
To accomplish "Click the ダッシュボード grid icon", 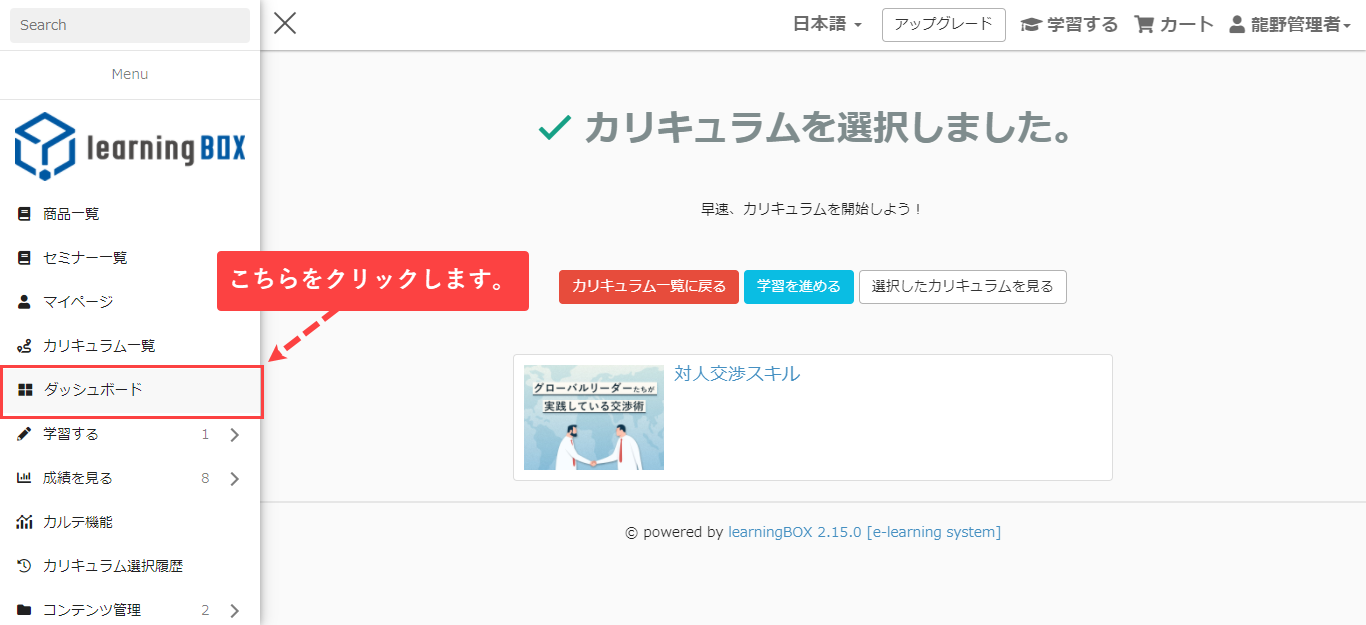I will point(25,390).
